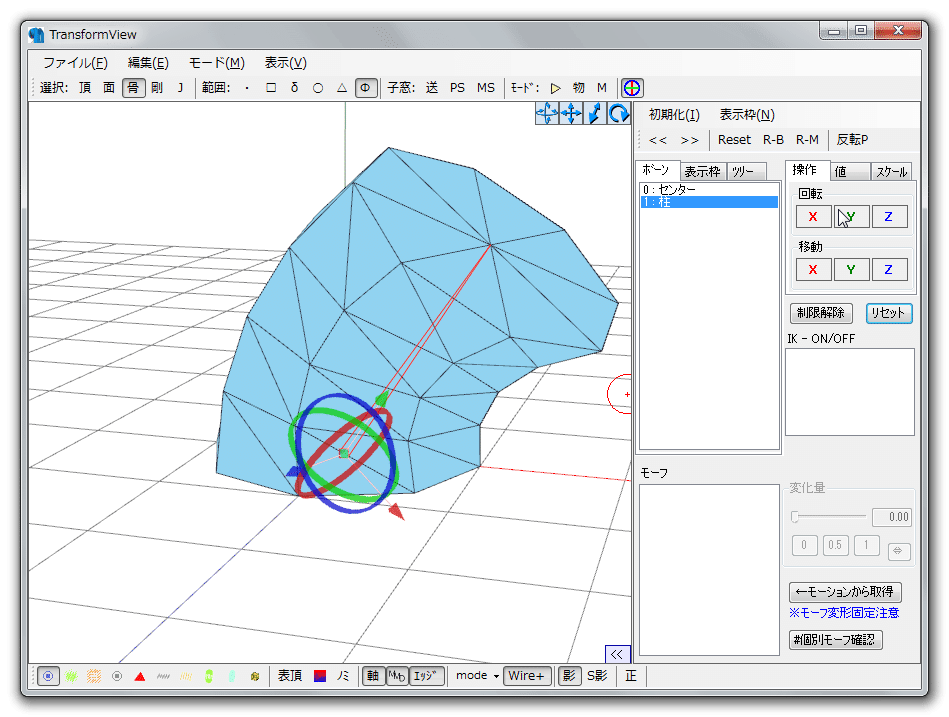The image size is (949, 717).
Task: Click the rotation (回転) X button
Action: 813,217
